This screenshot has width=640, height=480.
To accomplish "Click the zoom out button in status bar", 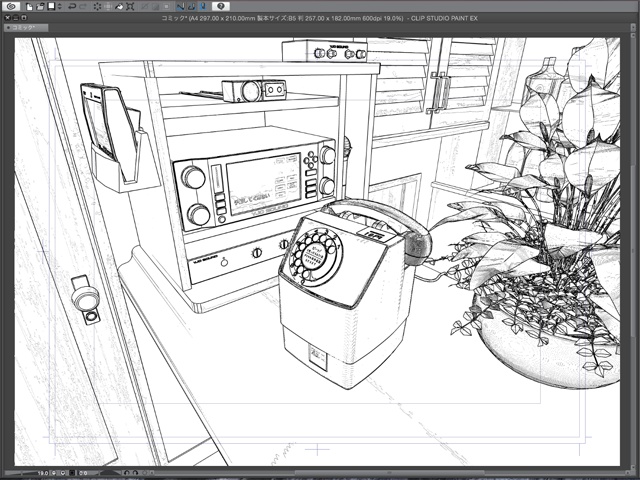I will 54,473.
